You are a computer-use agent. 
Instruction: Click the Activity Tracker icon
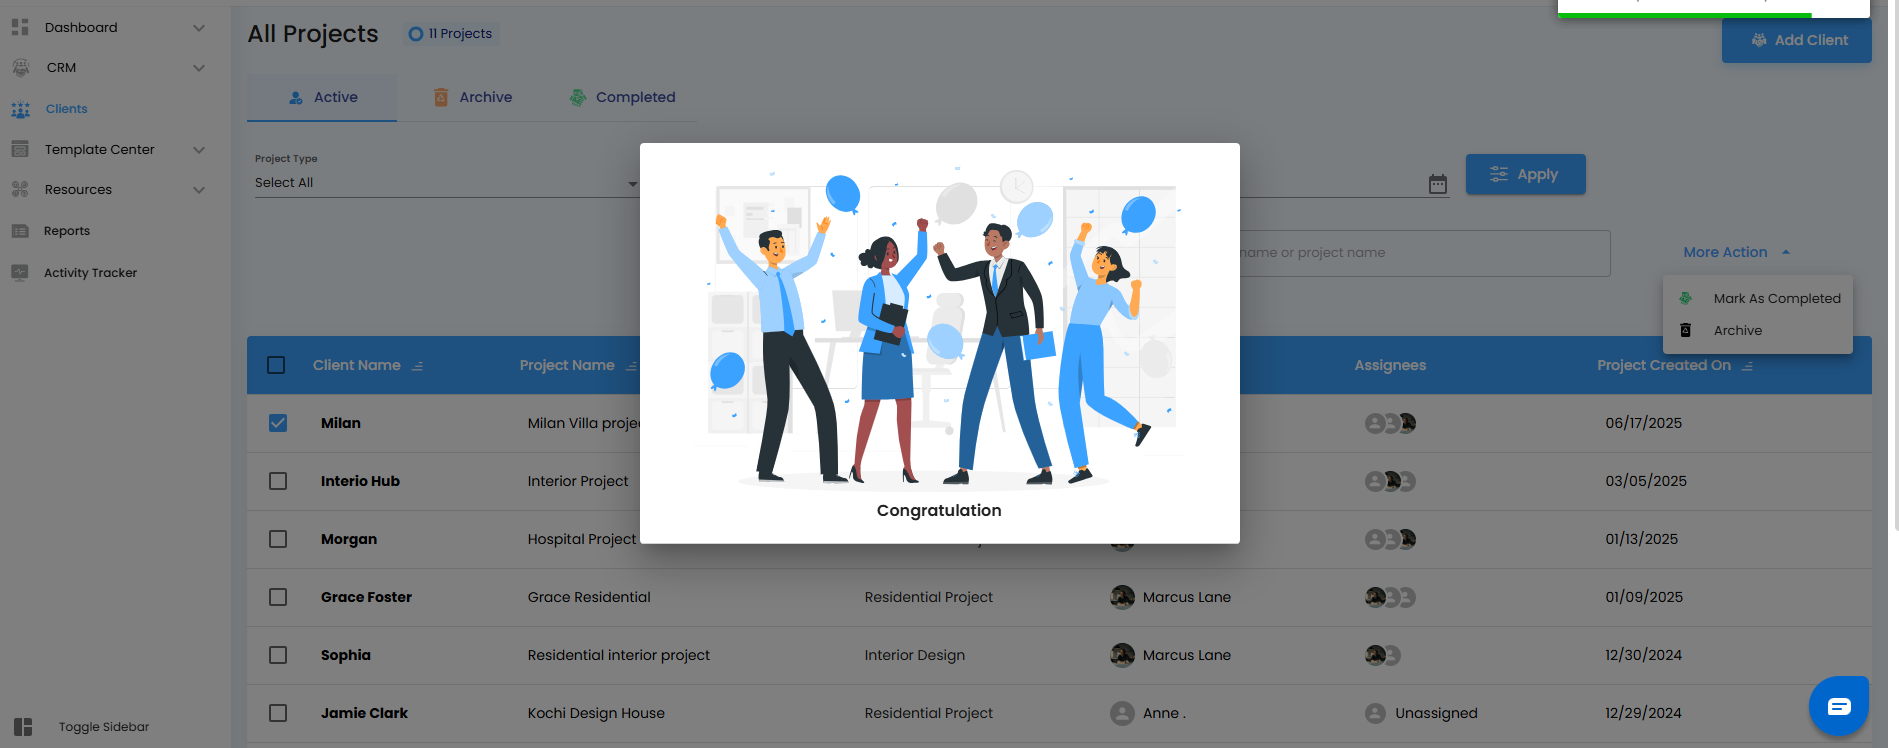click(x=20, y=272)
